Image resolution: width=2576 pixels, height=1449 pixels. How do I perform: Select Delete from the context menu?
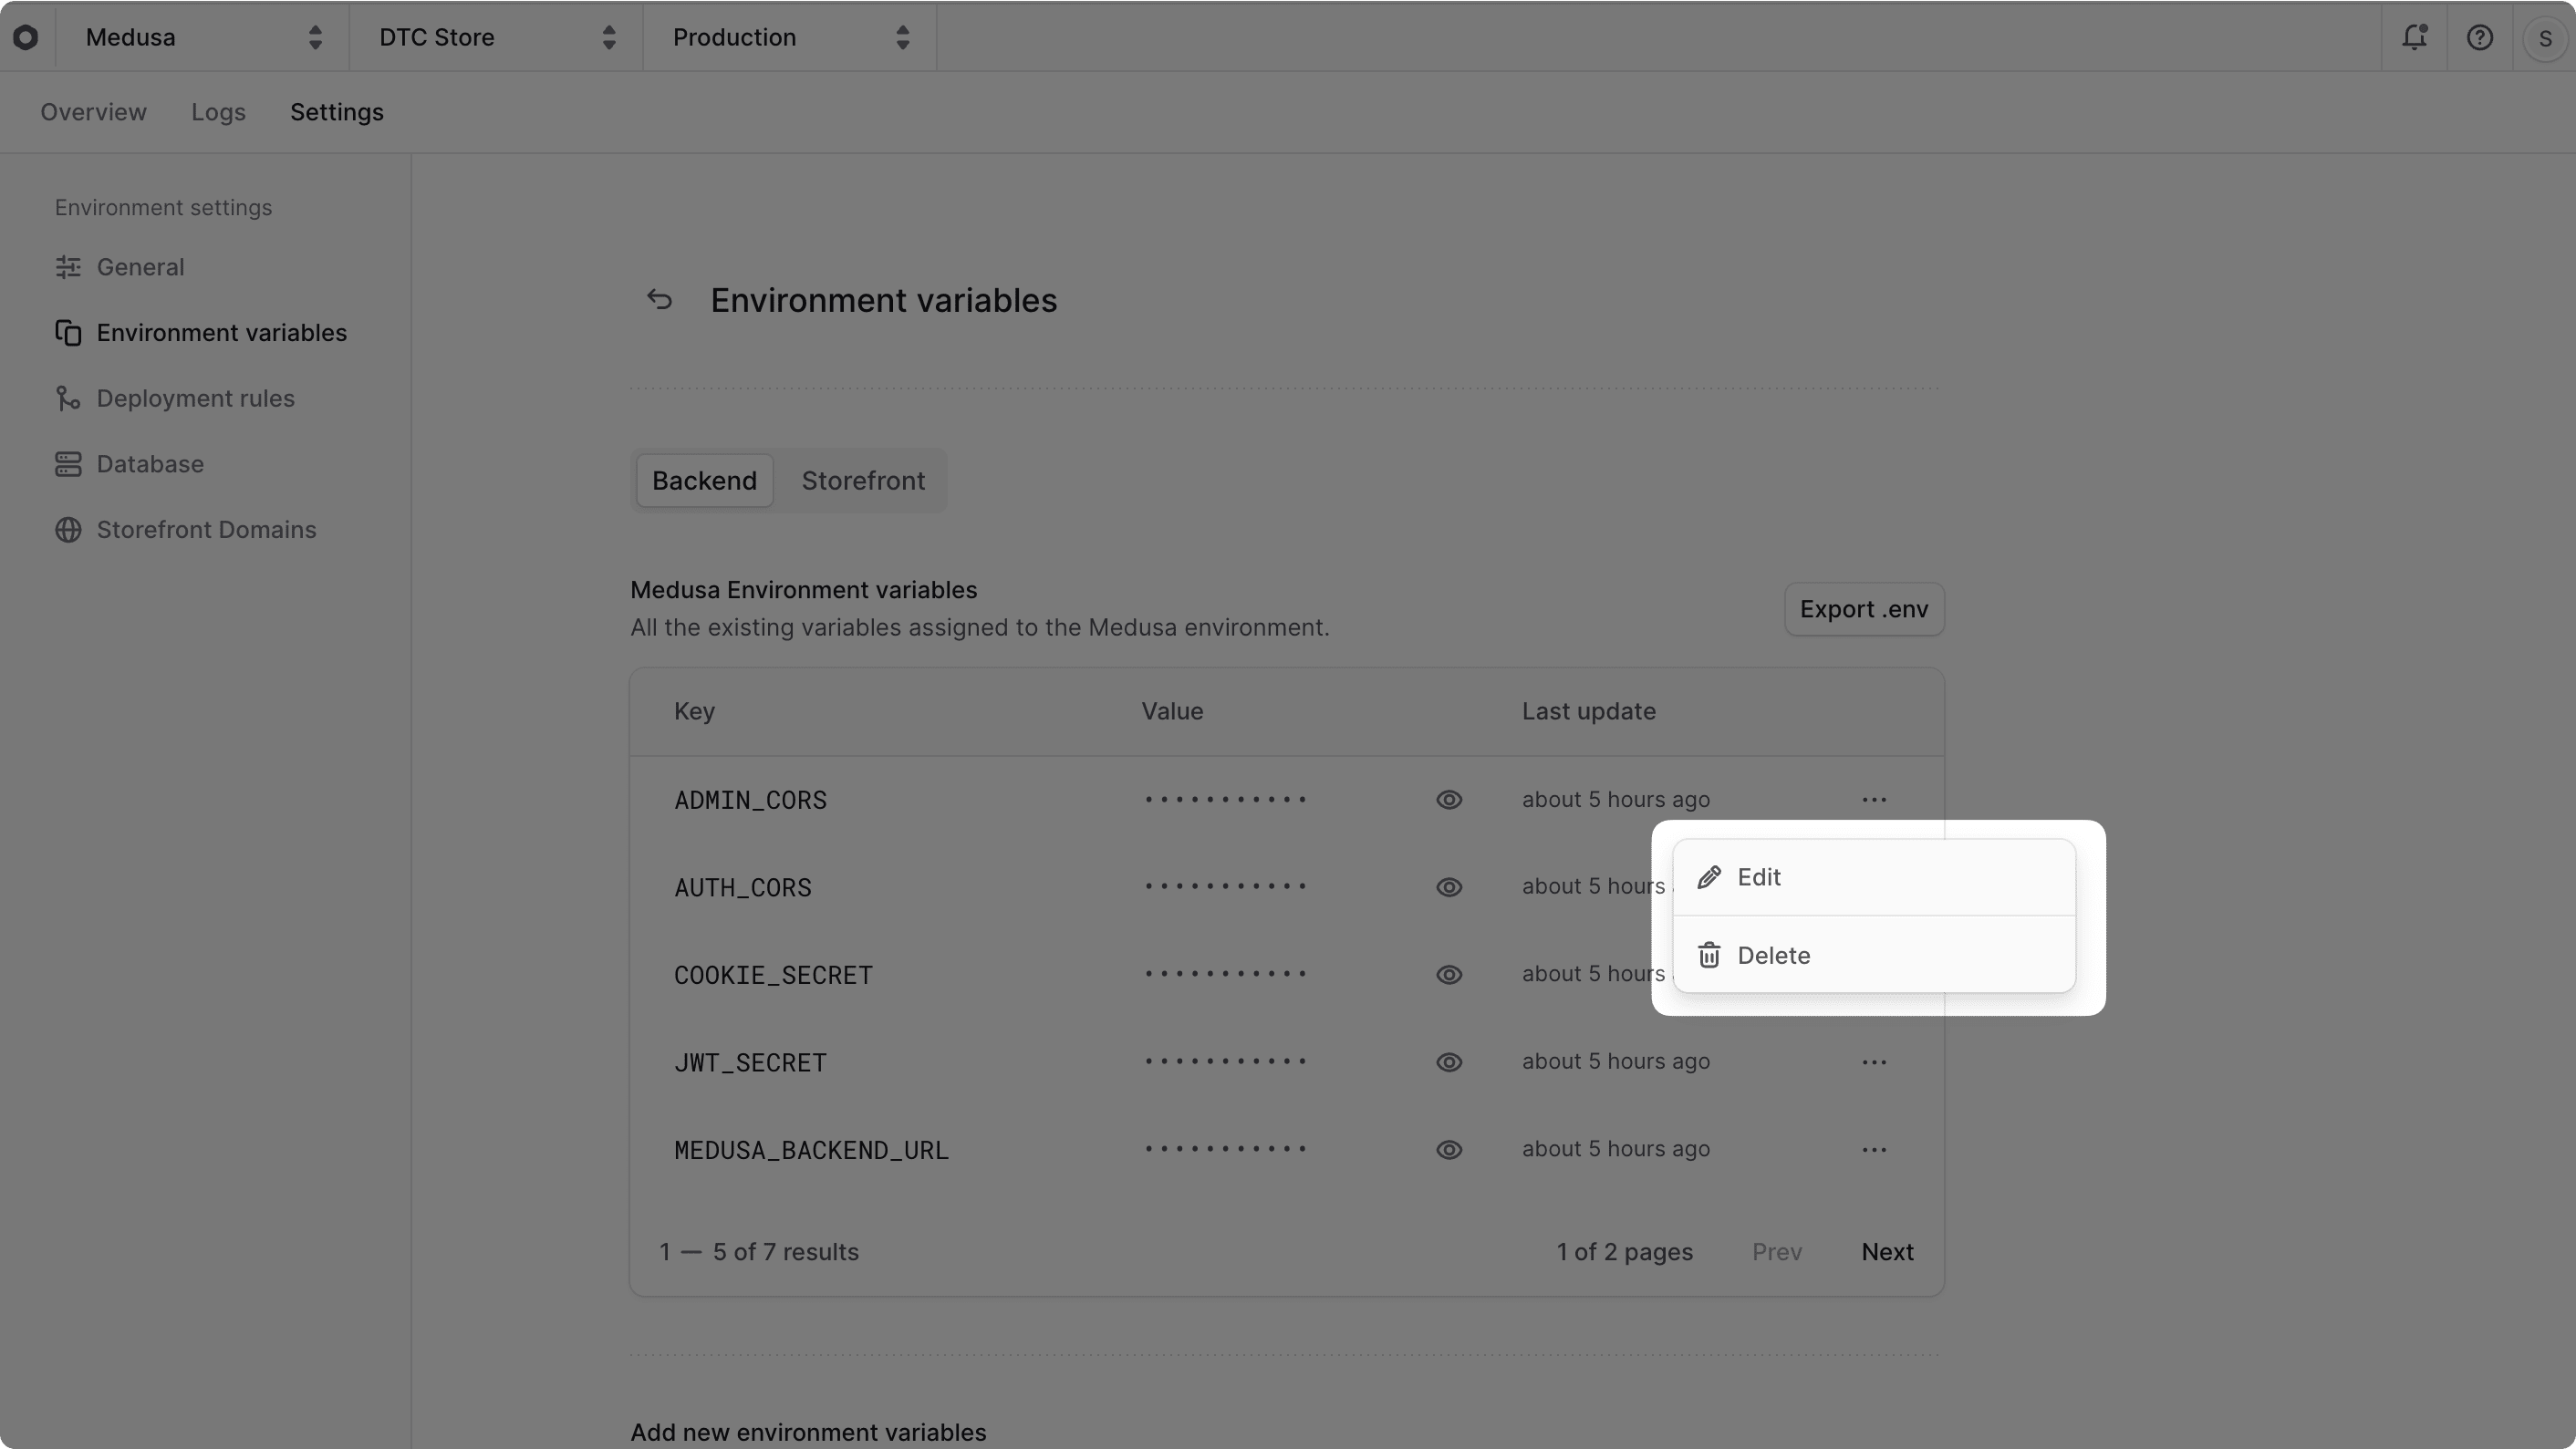pyautogui.click(x=1774, y=955)
